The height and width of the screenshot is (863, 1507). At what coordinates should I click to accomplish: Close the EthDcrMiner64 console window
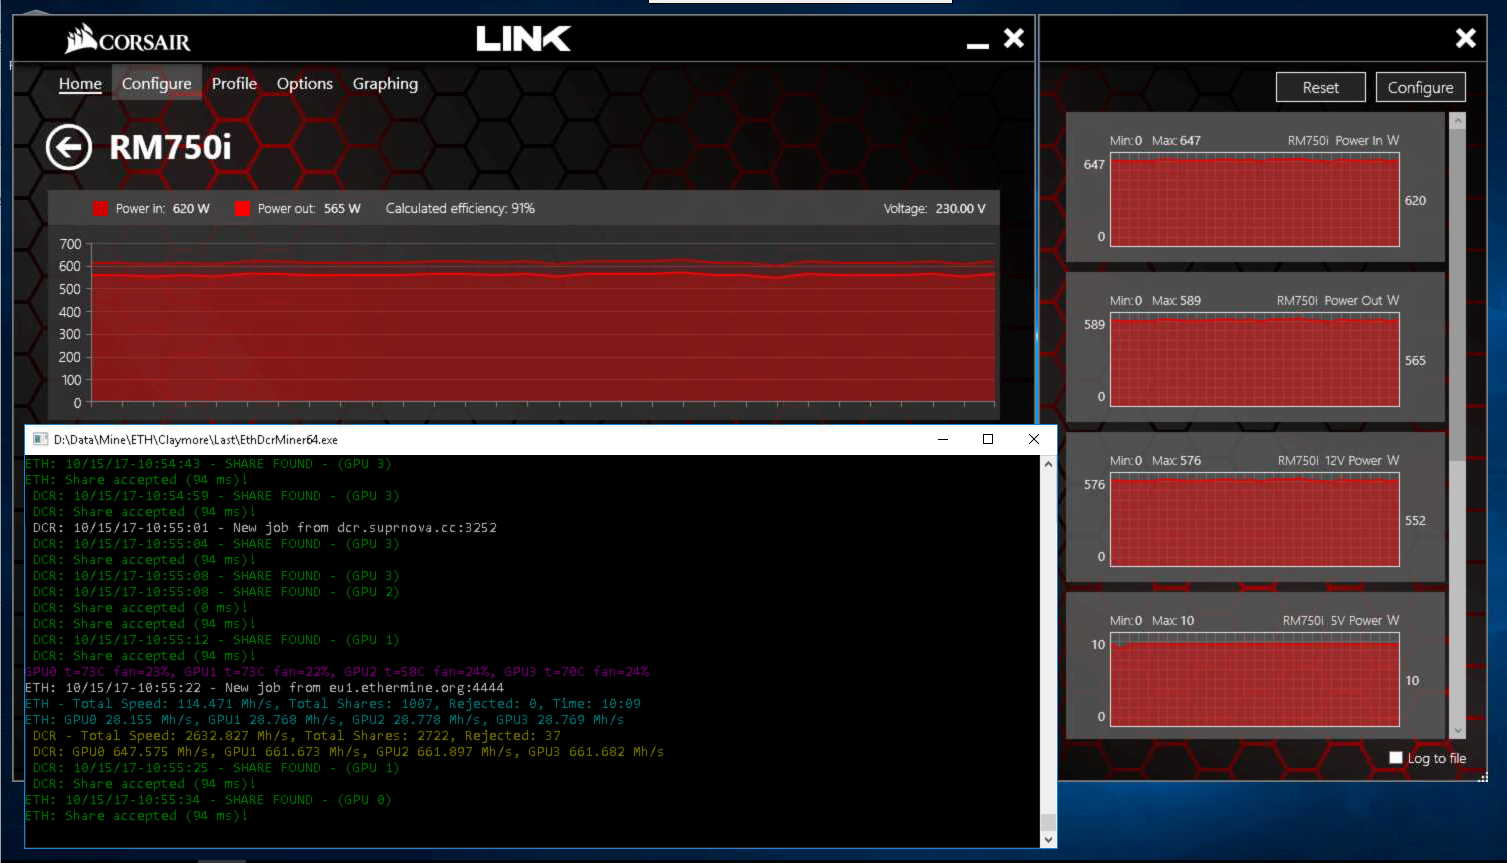tap(1034, 439)
